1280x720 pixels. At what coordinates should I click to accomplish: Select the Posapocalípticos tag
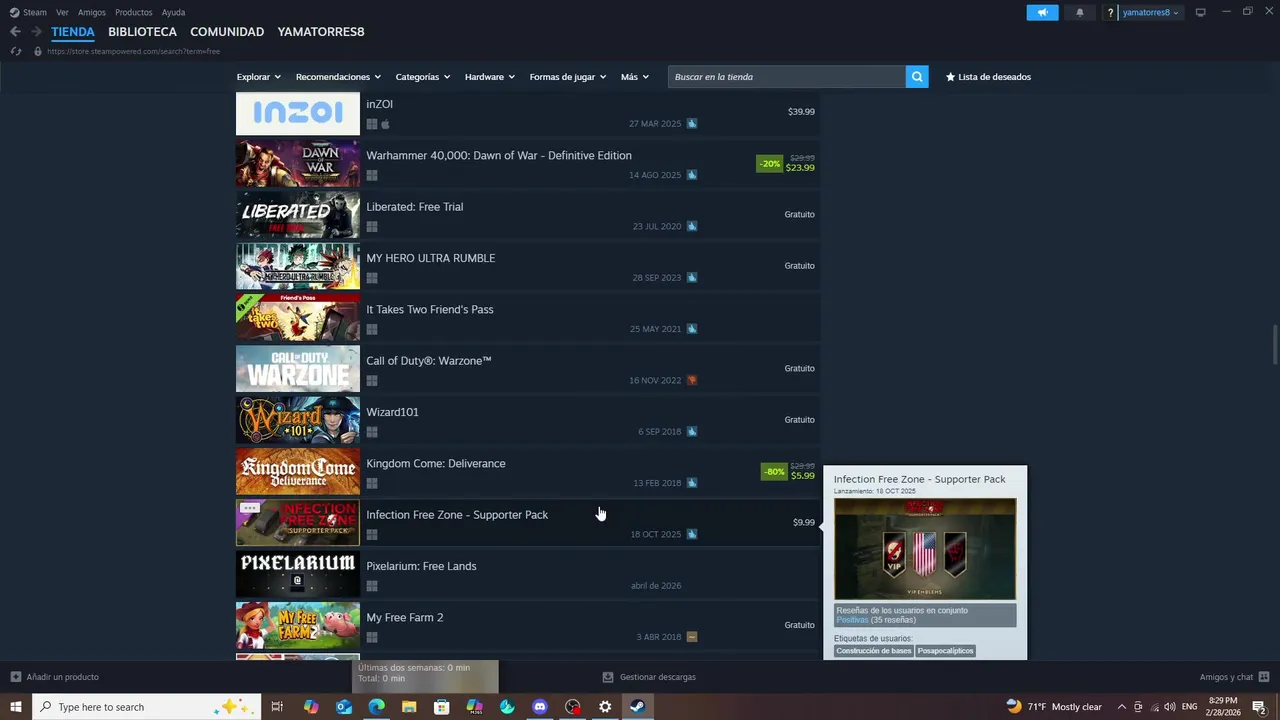click(x=945, y=651)
